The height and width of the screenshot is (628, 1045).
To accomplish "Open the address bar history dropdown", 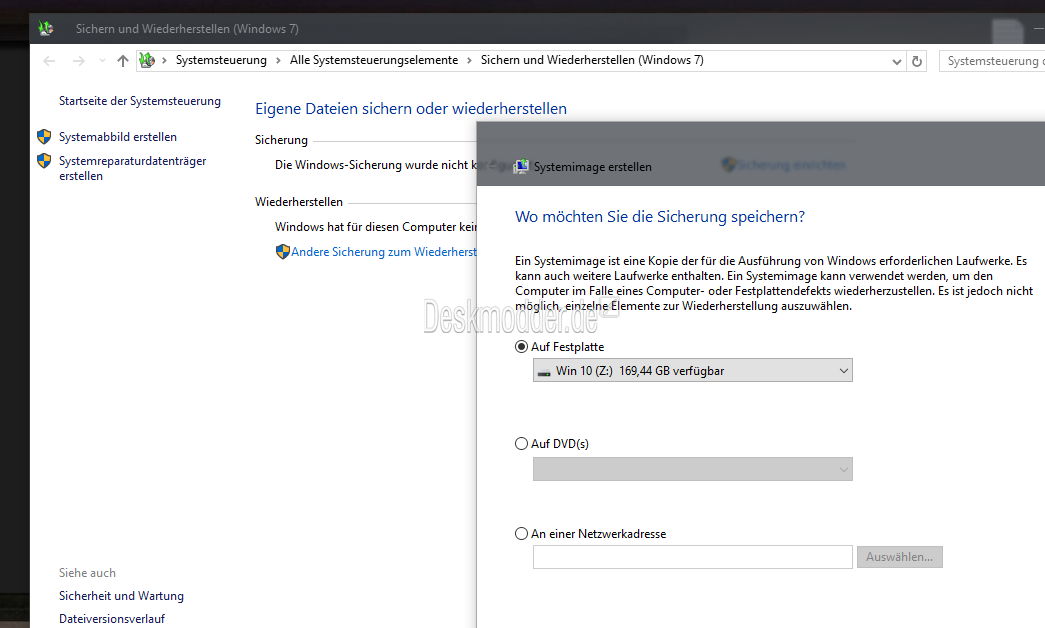I will 897,61.
